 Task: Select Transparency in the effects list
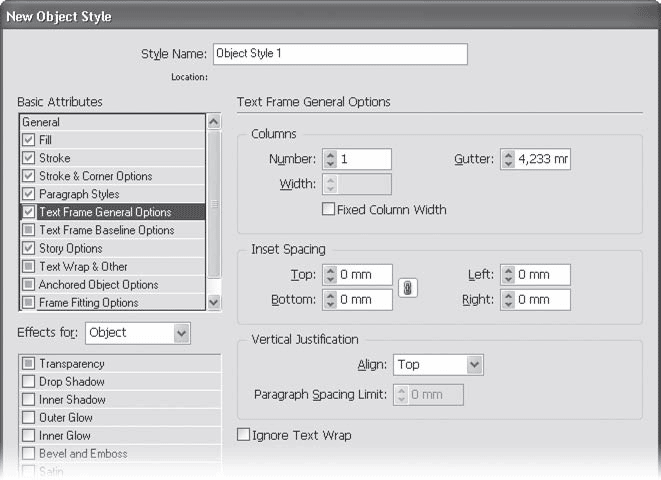point(72,364)
